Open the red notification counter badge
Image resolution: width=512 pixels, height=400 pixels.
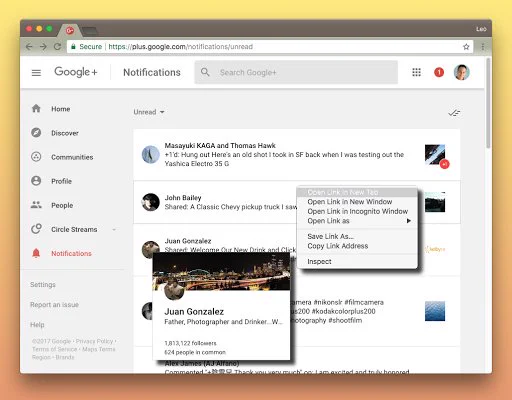439,72
